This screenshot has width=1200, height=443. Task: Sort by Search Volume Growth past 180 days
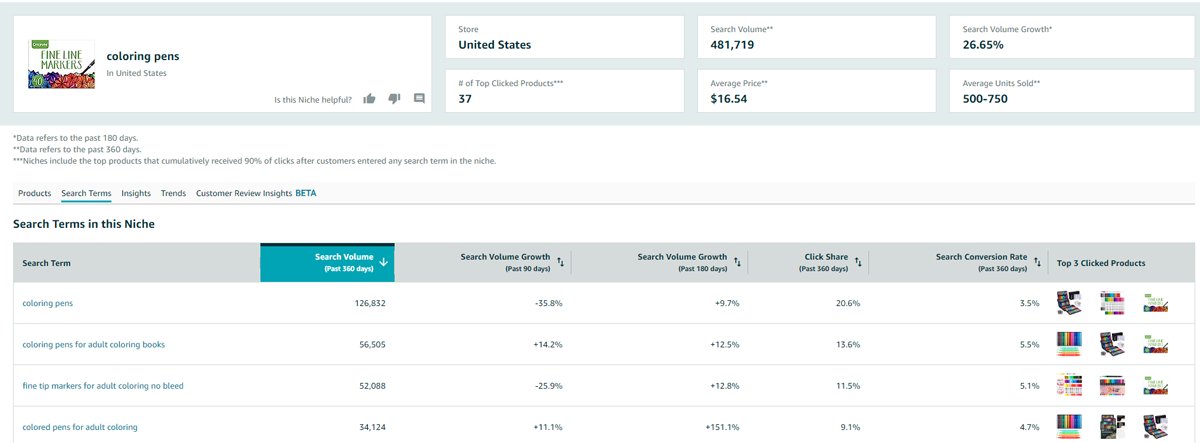click(x=737, y=262)
